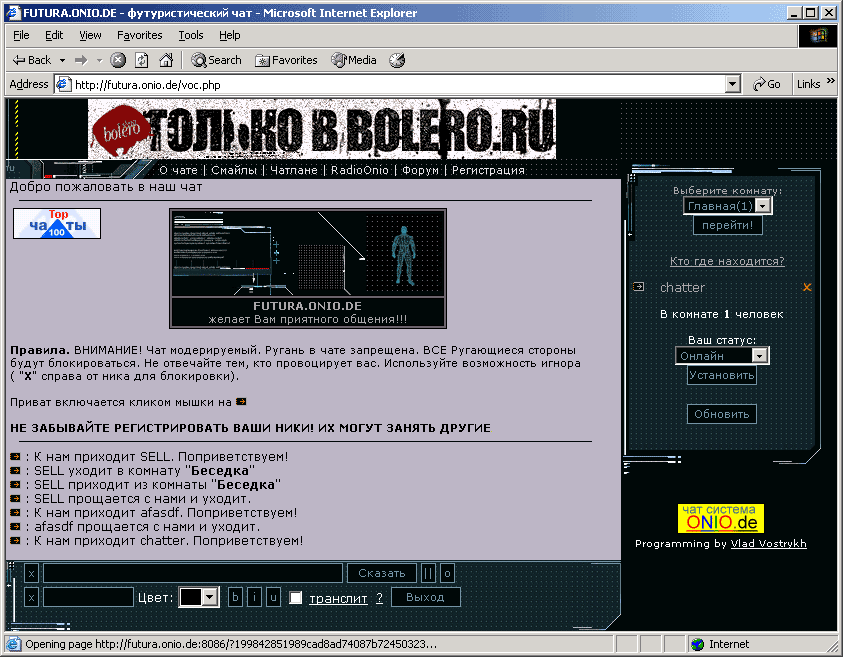
Task: Ignore user chatter with the orange X
Action: tap(807, 287)
